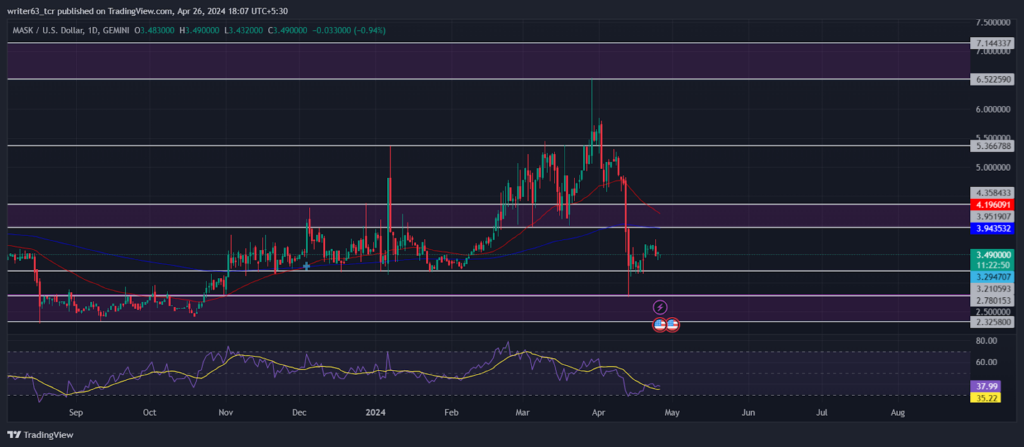Click the right US flag economic event icon

pos(673,324)
